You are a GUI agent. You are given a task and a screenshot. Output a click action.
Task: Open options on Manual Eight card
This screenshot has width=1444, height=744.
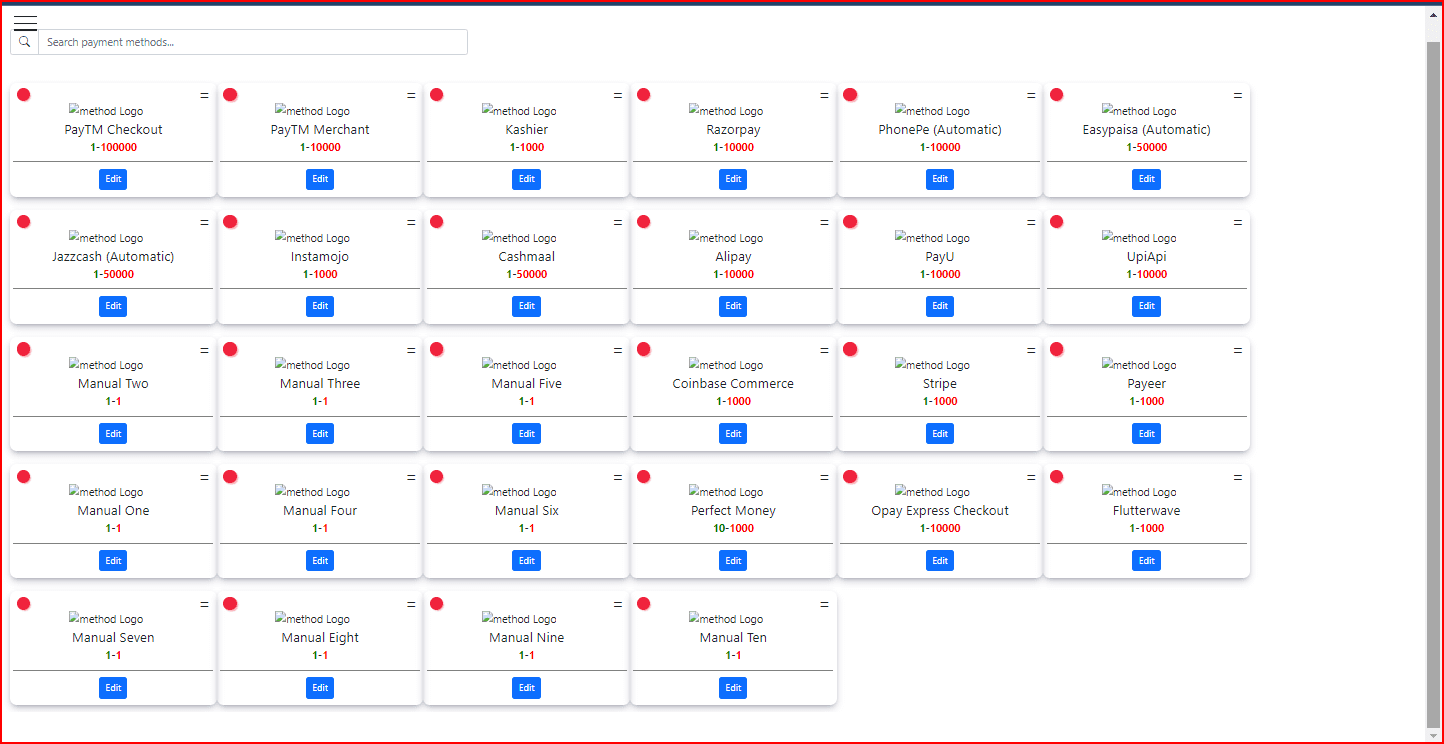pos(410,603)
